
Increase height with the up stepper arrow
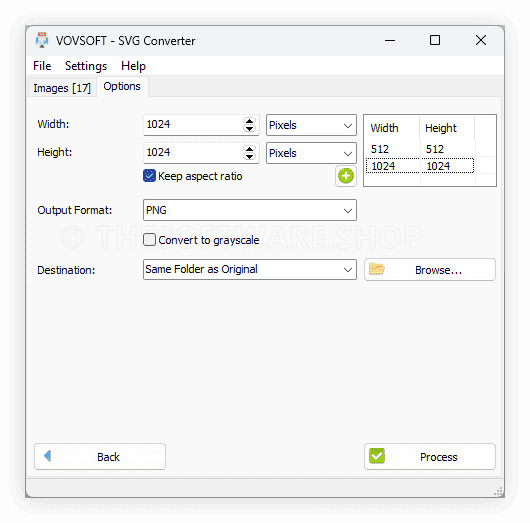pyautogui.click(x=249, y=149)
